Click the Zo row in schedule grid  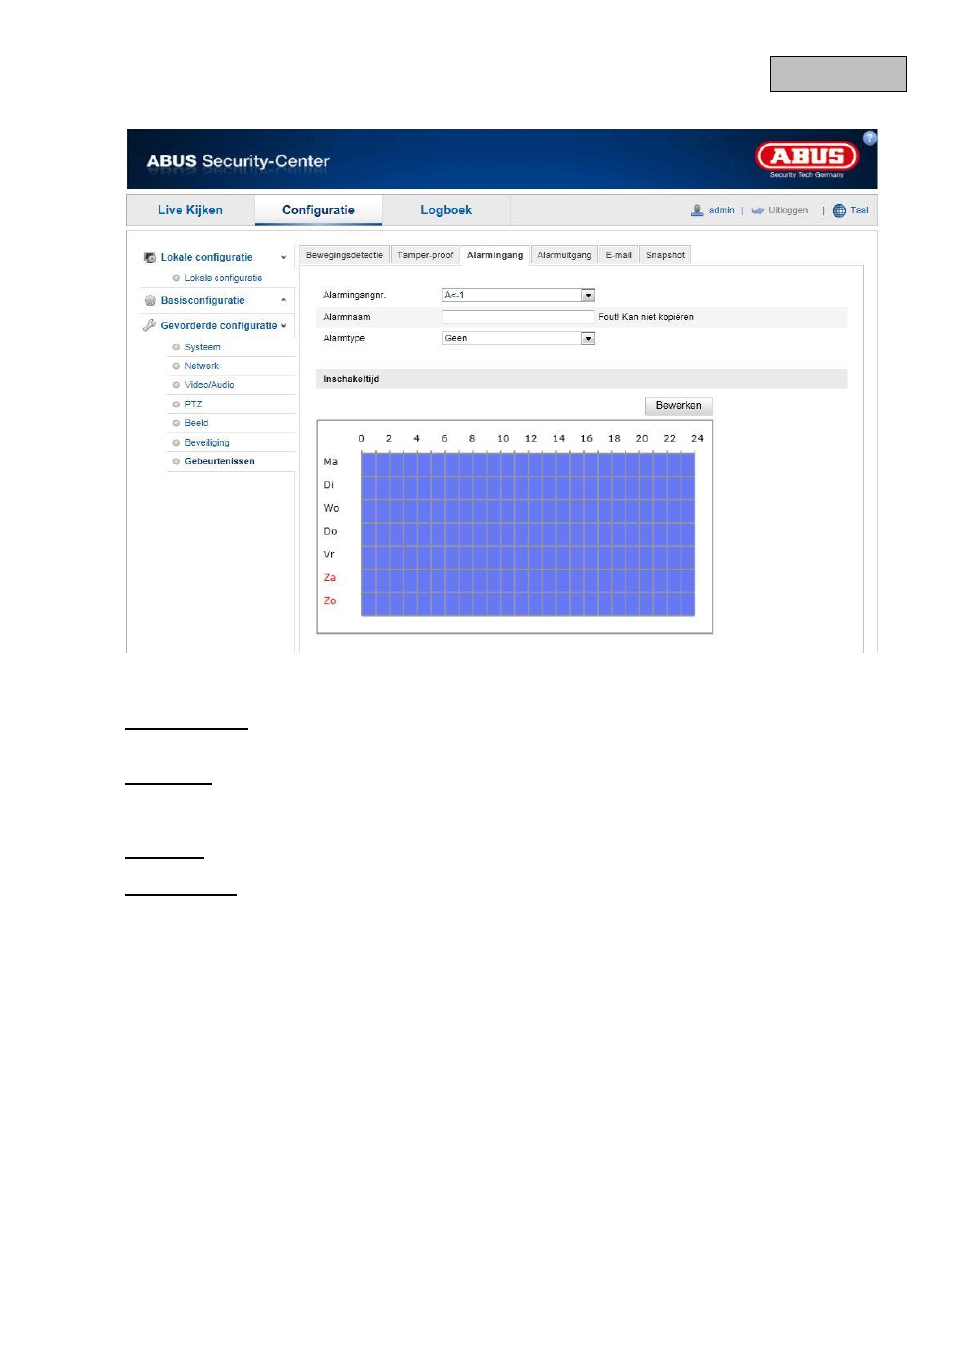[x=527, y=602]
